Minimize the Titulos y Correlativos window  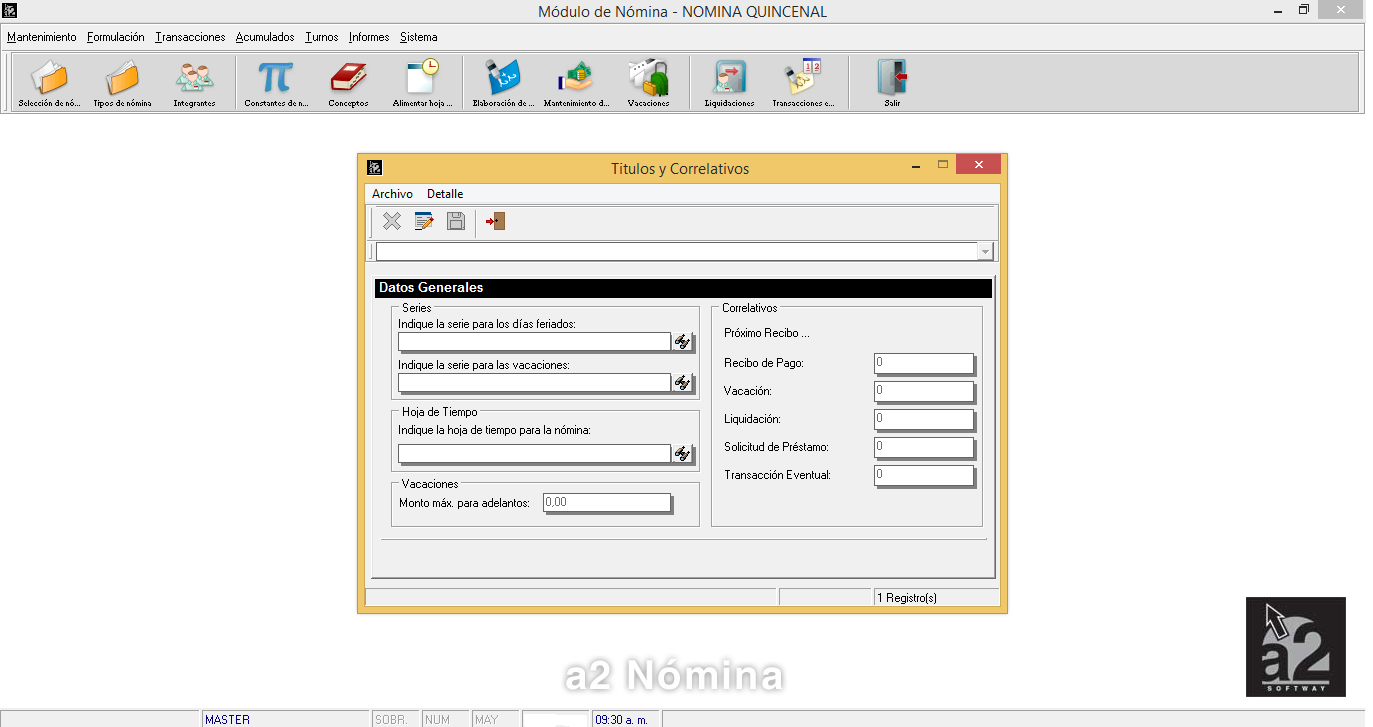pos(915,165)
